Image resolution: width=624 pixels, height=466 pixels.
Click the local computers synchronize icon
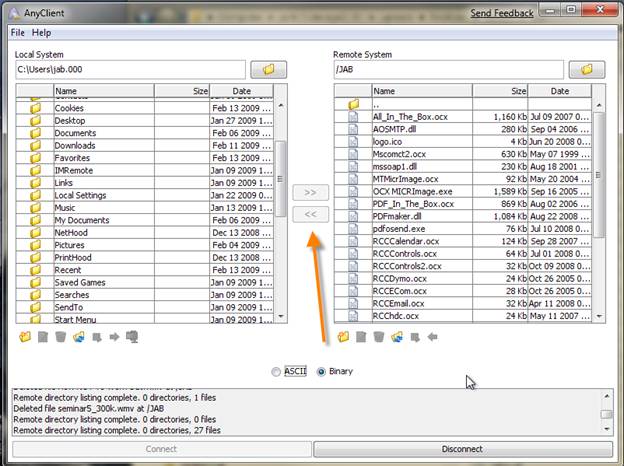132,337
